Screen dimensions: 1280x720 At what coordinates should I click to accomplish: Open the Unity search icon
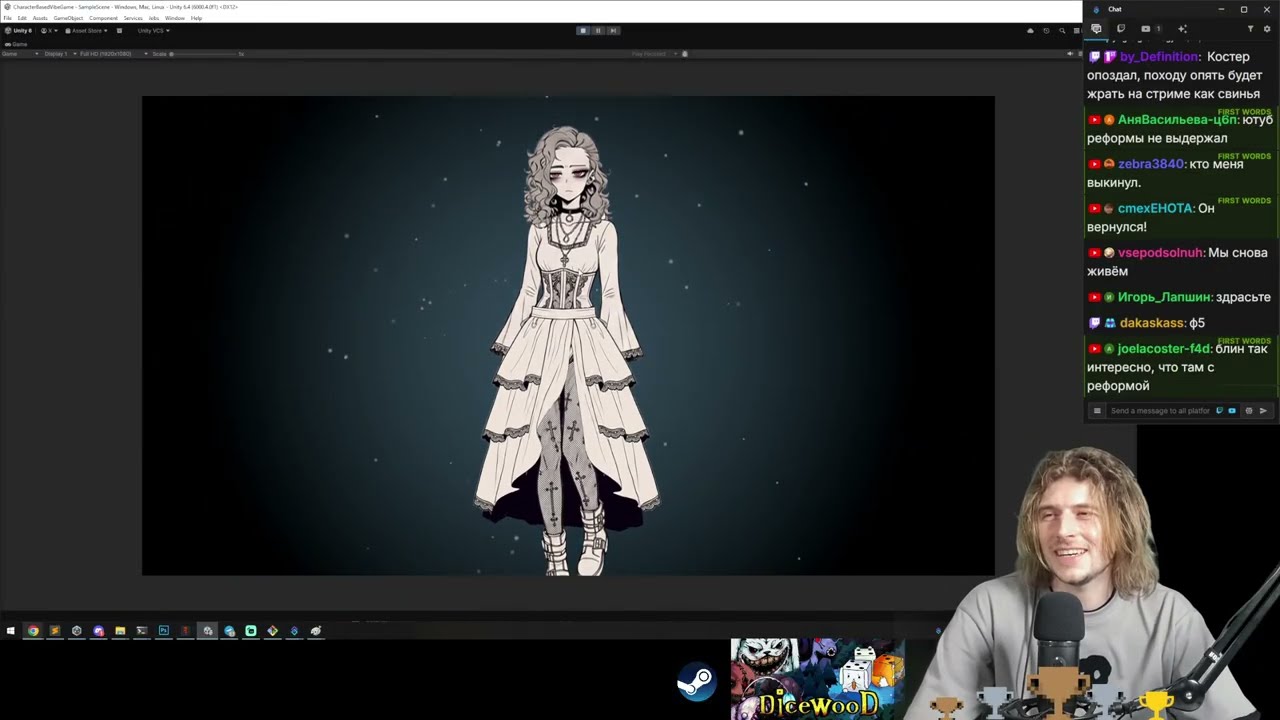coord(1062,30)
